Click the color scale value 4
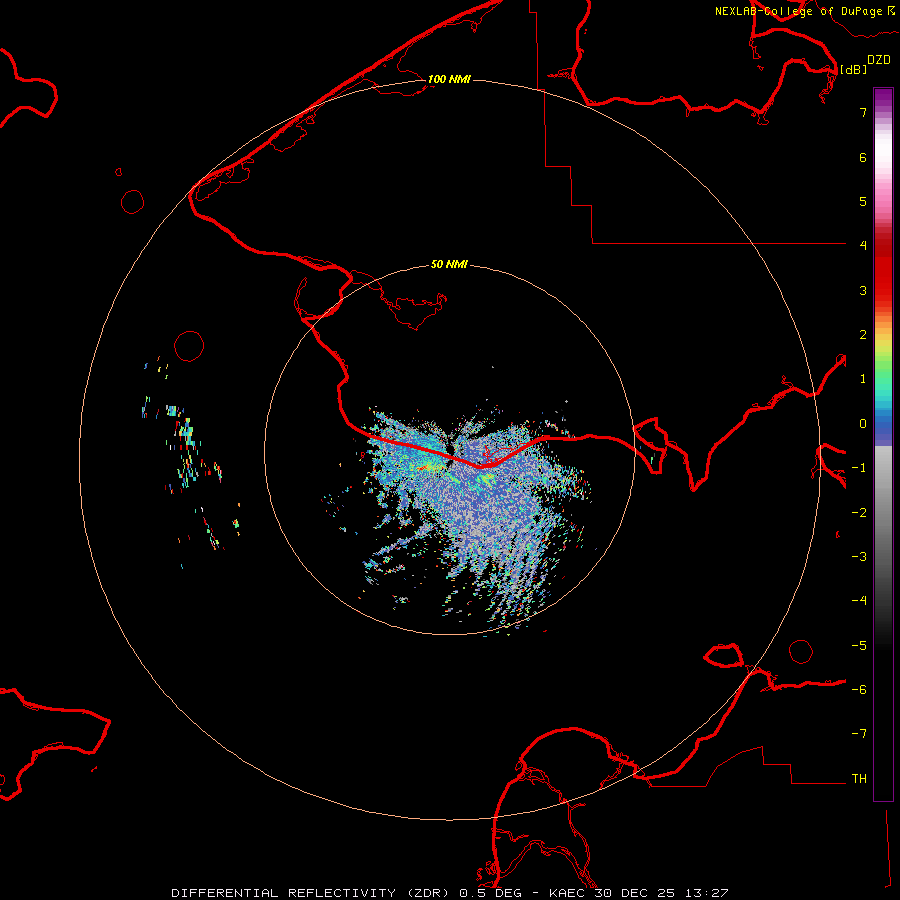900x900 pixels. tap(863, 246)
